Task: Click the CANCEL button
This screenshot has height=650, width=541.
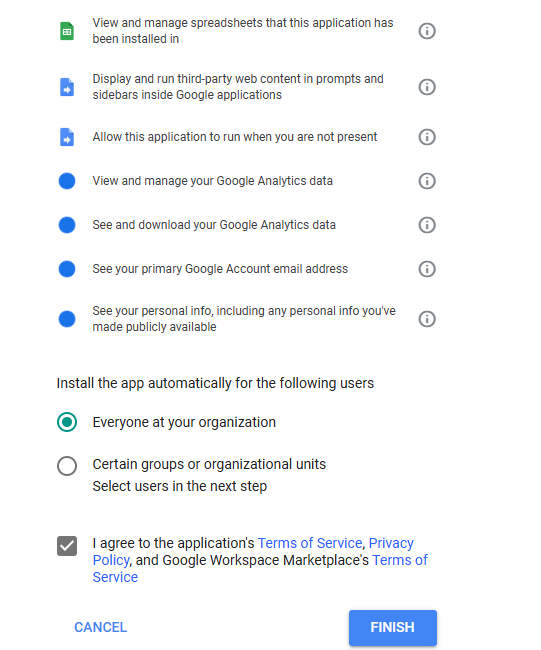Action: [x=101, y=627]
